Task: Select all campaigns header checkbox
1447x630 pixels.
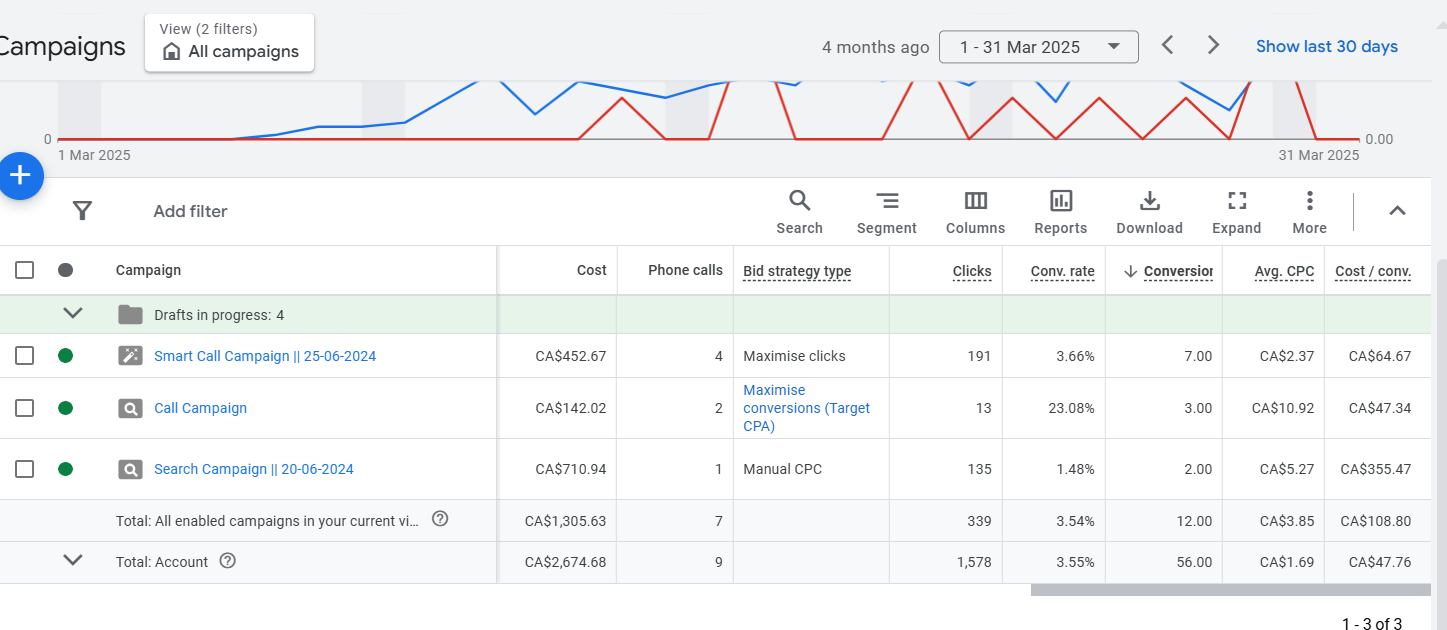Action: (25, 270)
